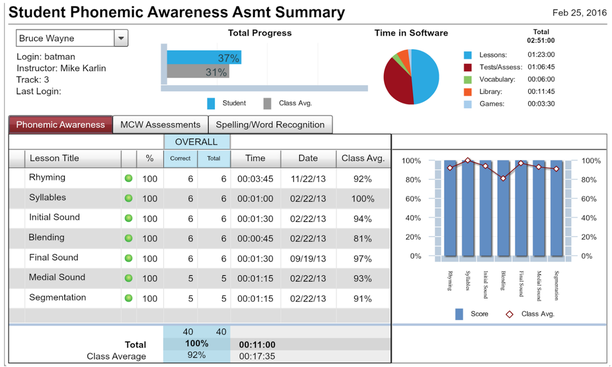Select the Final Sound lesson row title
Image resolution: width=612 pixels, height=367 pixels.
pyautogui.click(x=53, y=257)
